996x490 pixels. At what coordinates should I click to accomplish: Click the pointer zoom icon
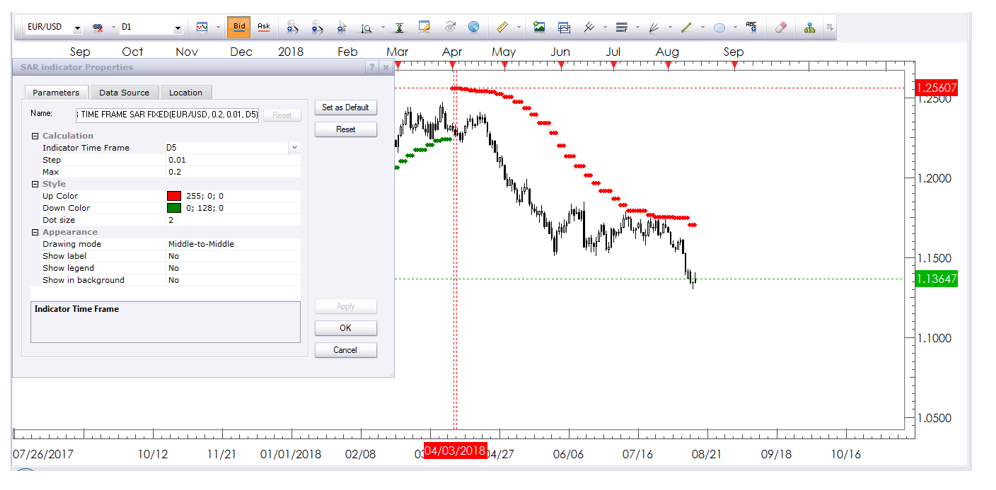(x=341, y=27)
